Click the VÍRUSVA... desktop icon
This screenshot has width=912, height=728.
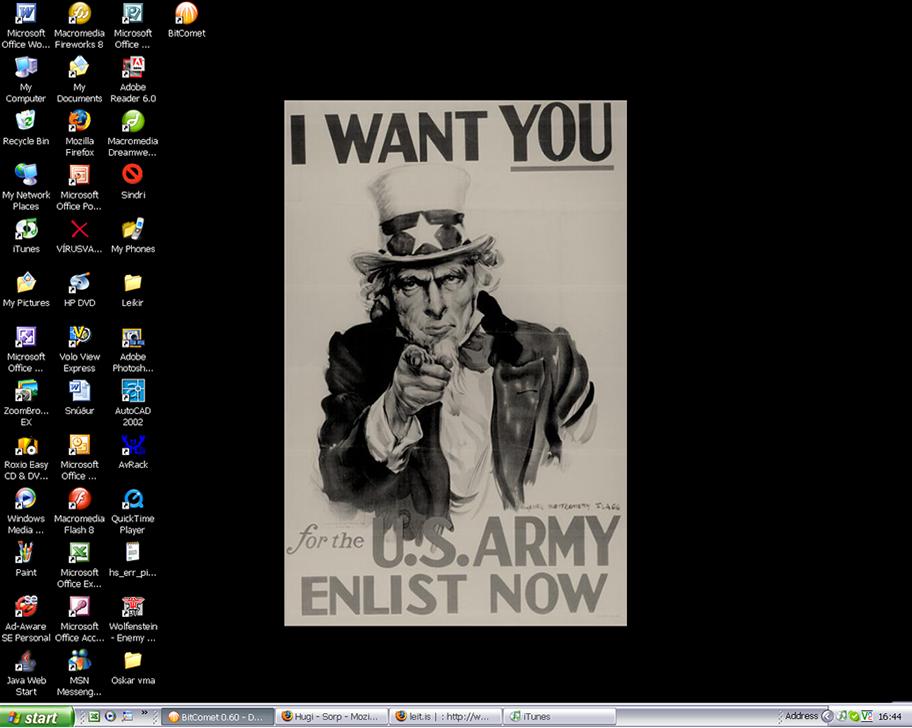pyautogui.click(x=79, y=237)
